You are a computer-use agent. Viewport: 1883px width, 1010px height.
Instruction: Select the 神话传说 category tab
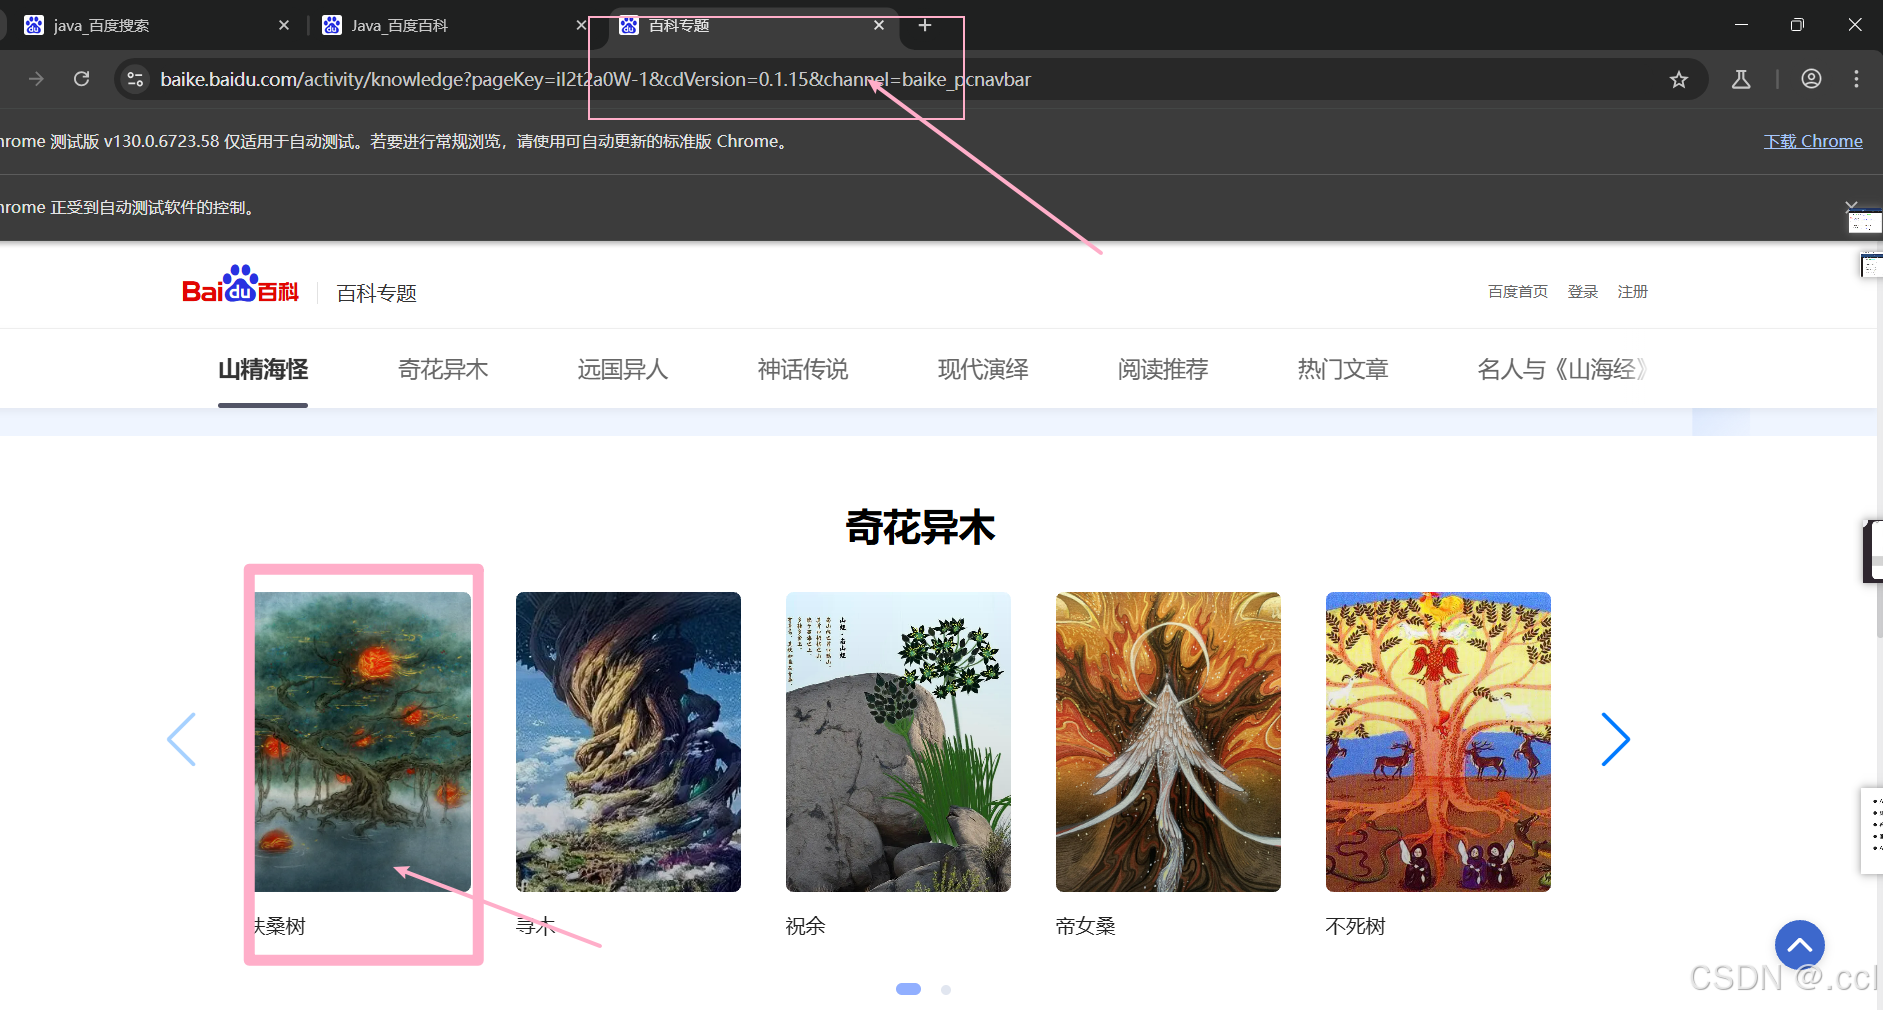803,370
